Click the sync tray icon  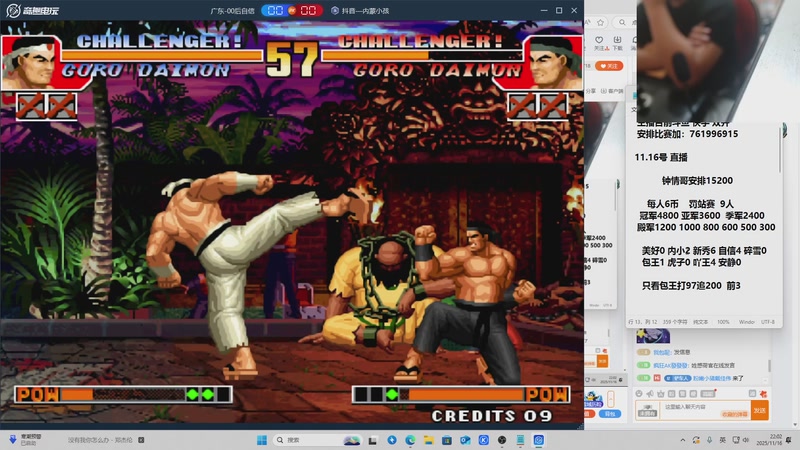(696, 440)
